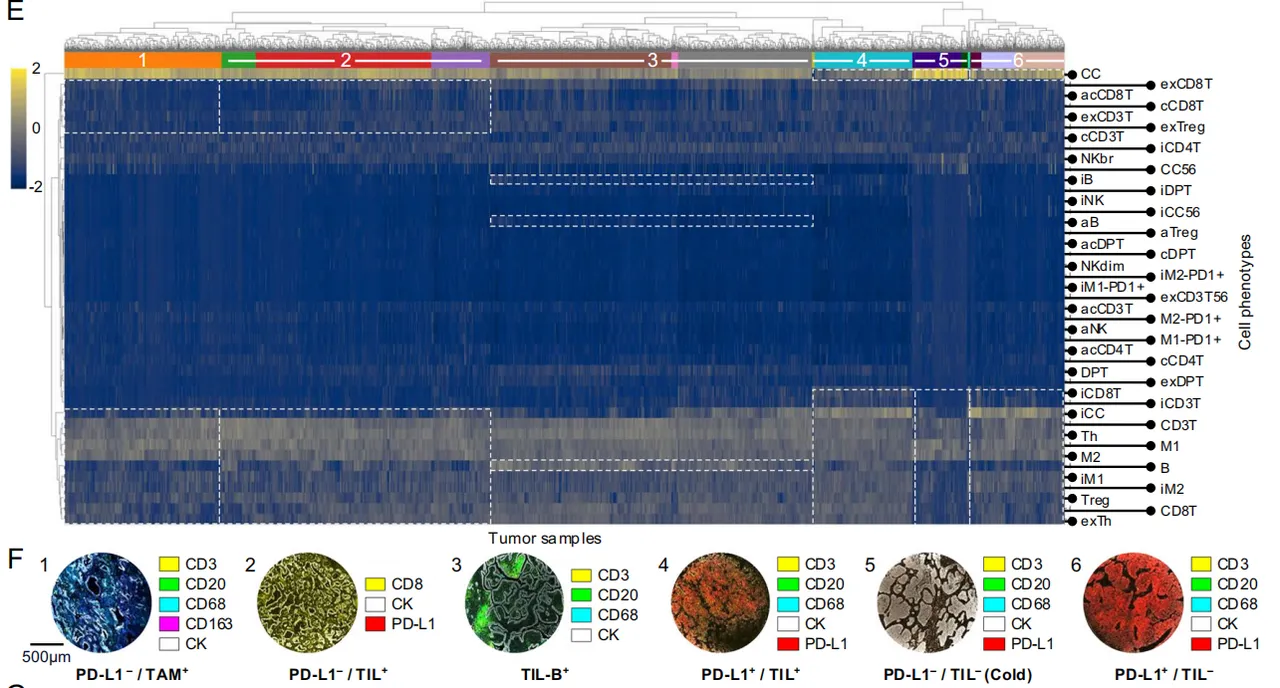Click the magenta CD163 legend swatch

[168, 625]
